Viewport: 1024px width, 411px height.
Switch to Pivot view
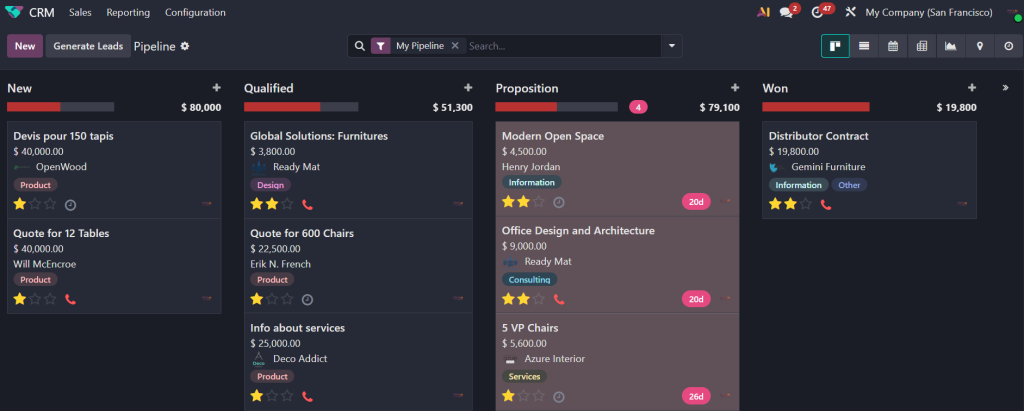tap(922, 46)
